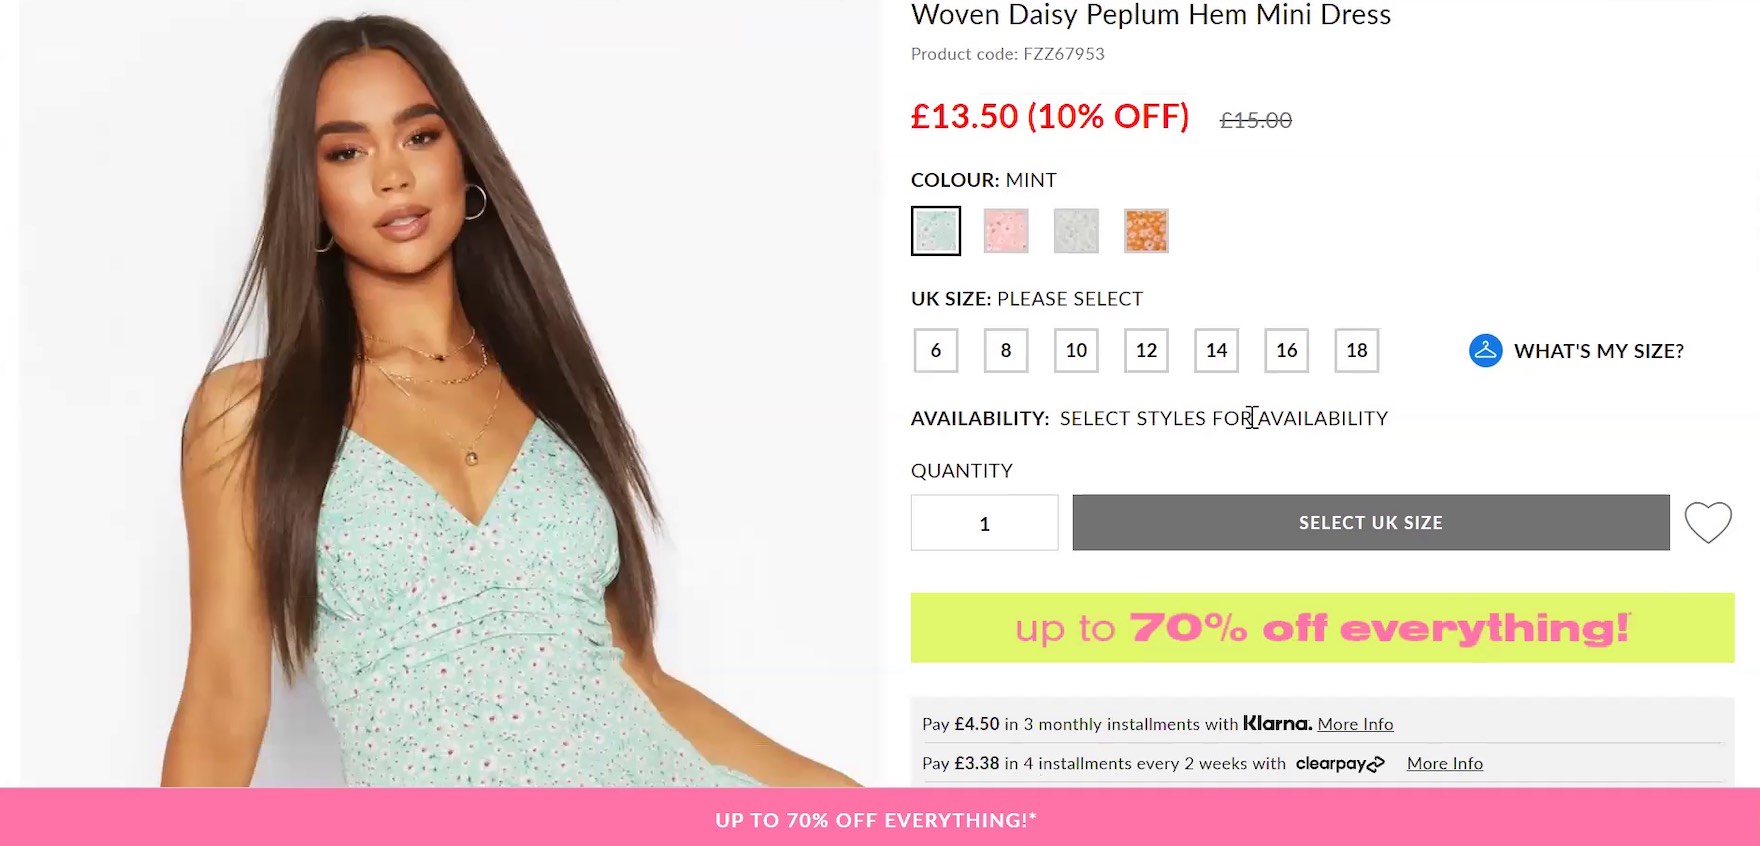This screenshot has height=846, width=1760.
Task: Select the mint colour swatch
Action: click(x=936, y=231)
